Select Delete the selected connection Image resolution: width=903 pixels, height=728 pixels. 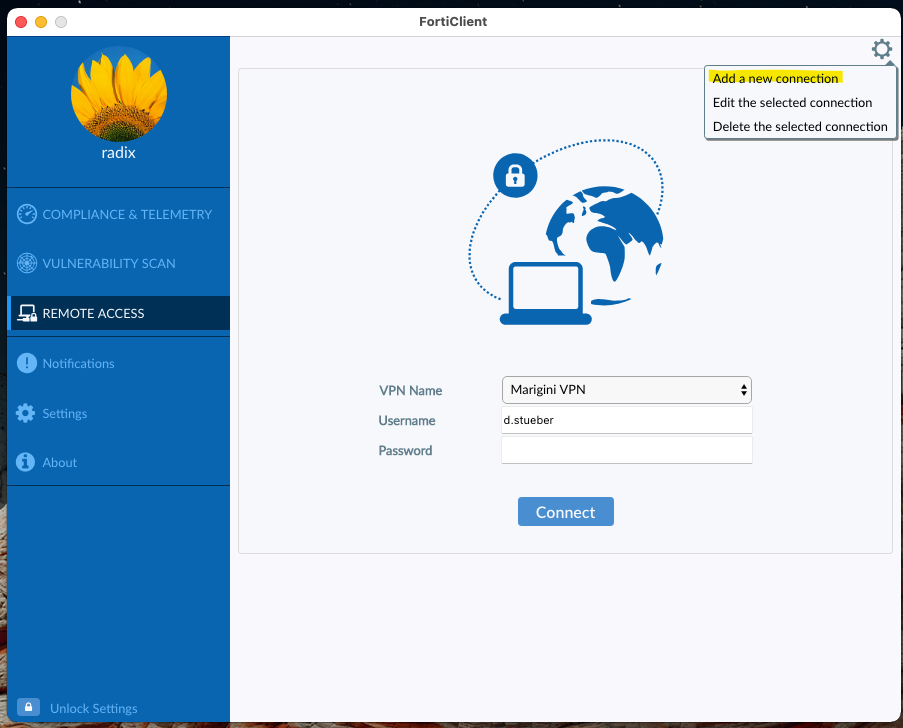800,126
